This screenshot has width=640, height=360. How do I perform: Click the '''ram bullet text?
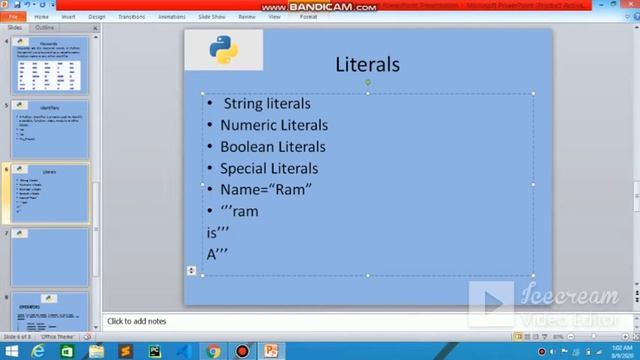(239, 211)
